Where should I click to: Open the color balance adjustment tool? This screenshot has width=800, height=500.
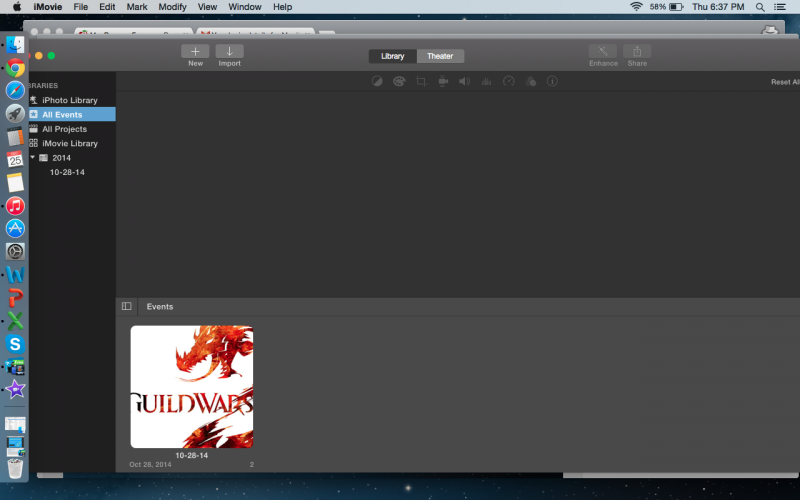[377, 81]
